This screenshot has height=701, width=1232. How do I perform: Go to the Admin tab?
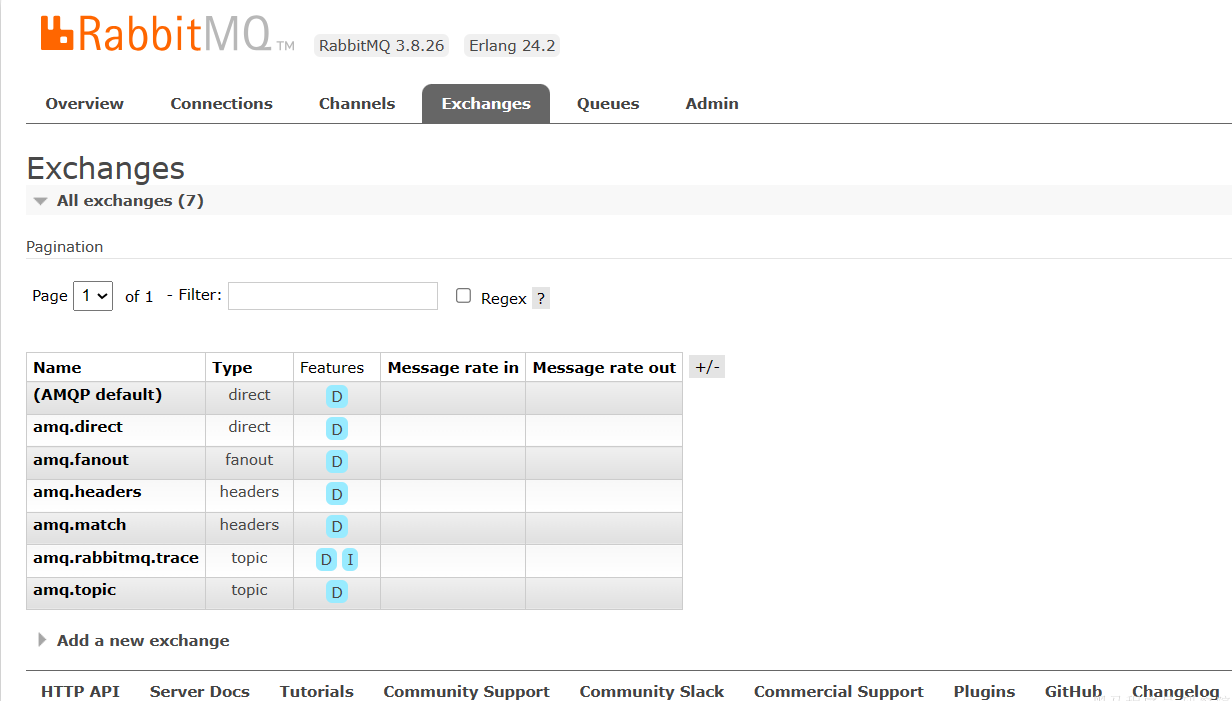712,104
